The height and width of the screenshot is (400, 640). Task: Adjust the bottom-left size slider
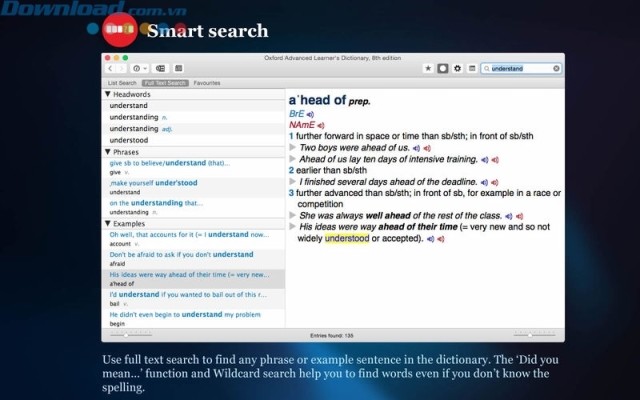point(128,334)
